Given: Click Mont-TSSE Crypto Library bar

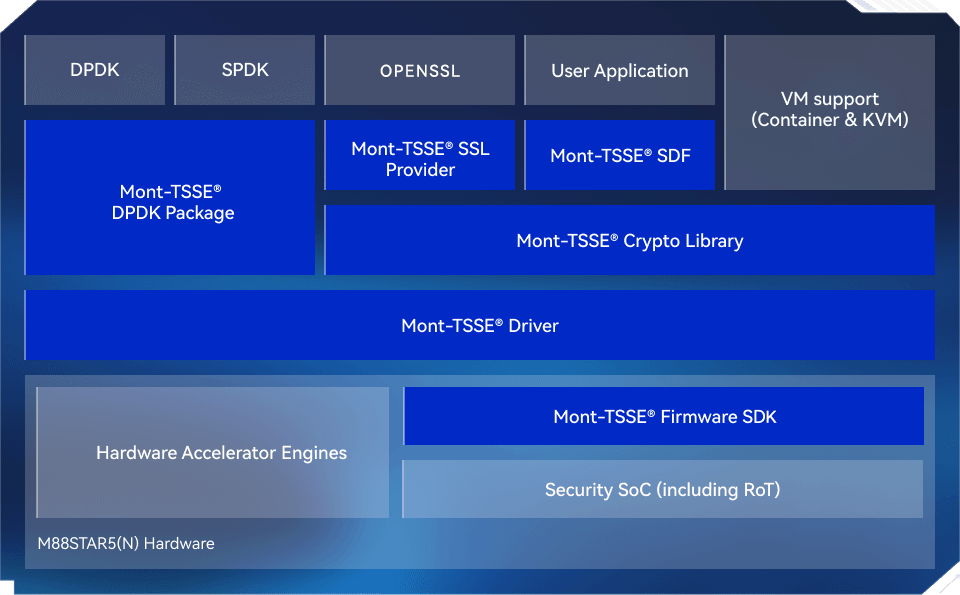Looking at the screenshot, I should coord(629,240).
